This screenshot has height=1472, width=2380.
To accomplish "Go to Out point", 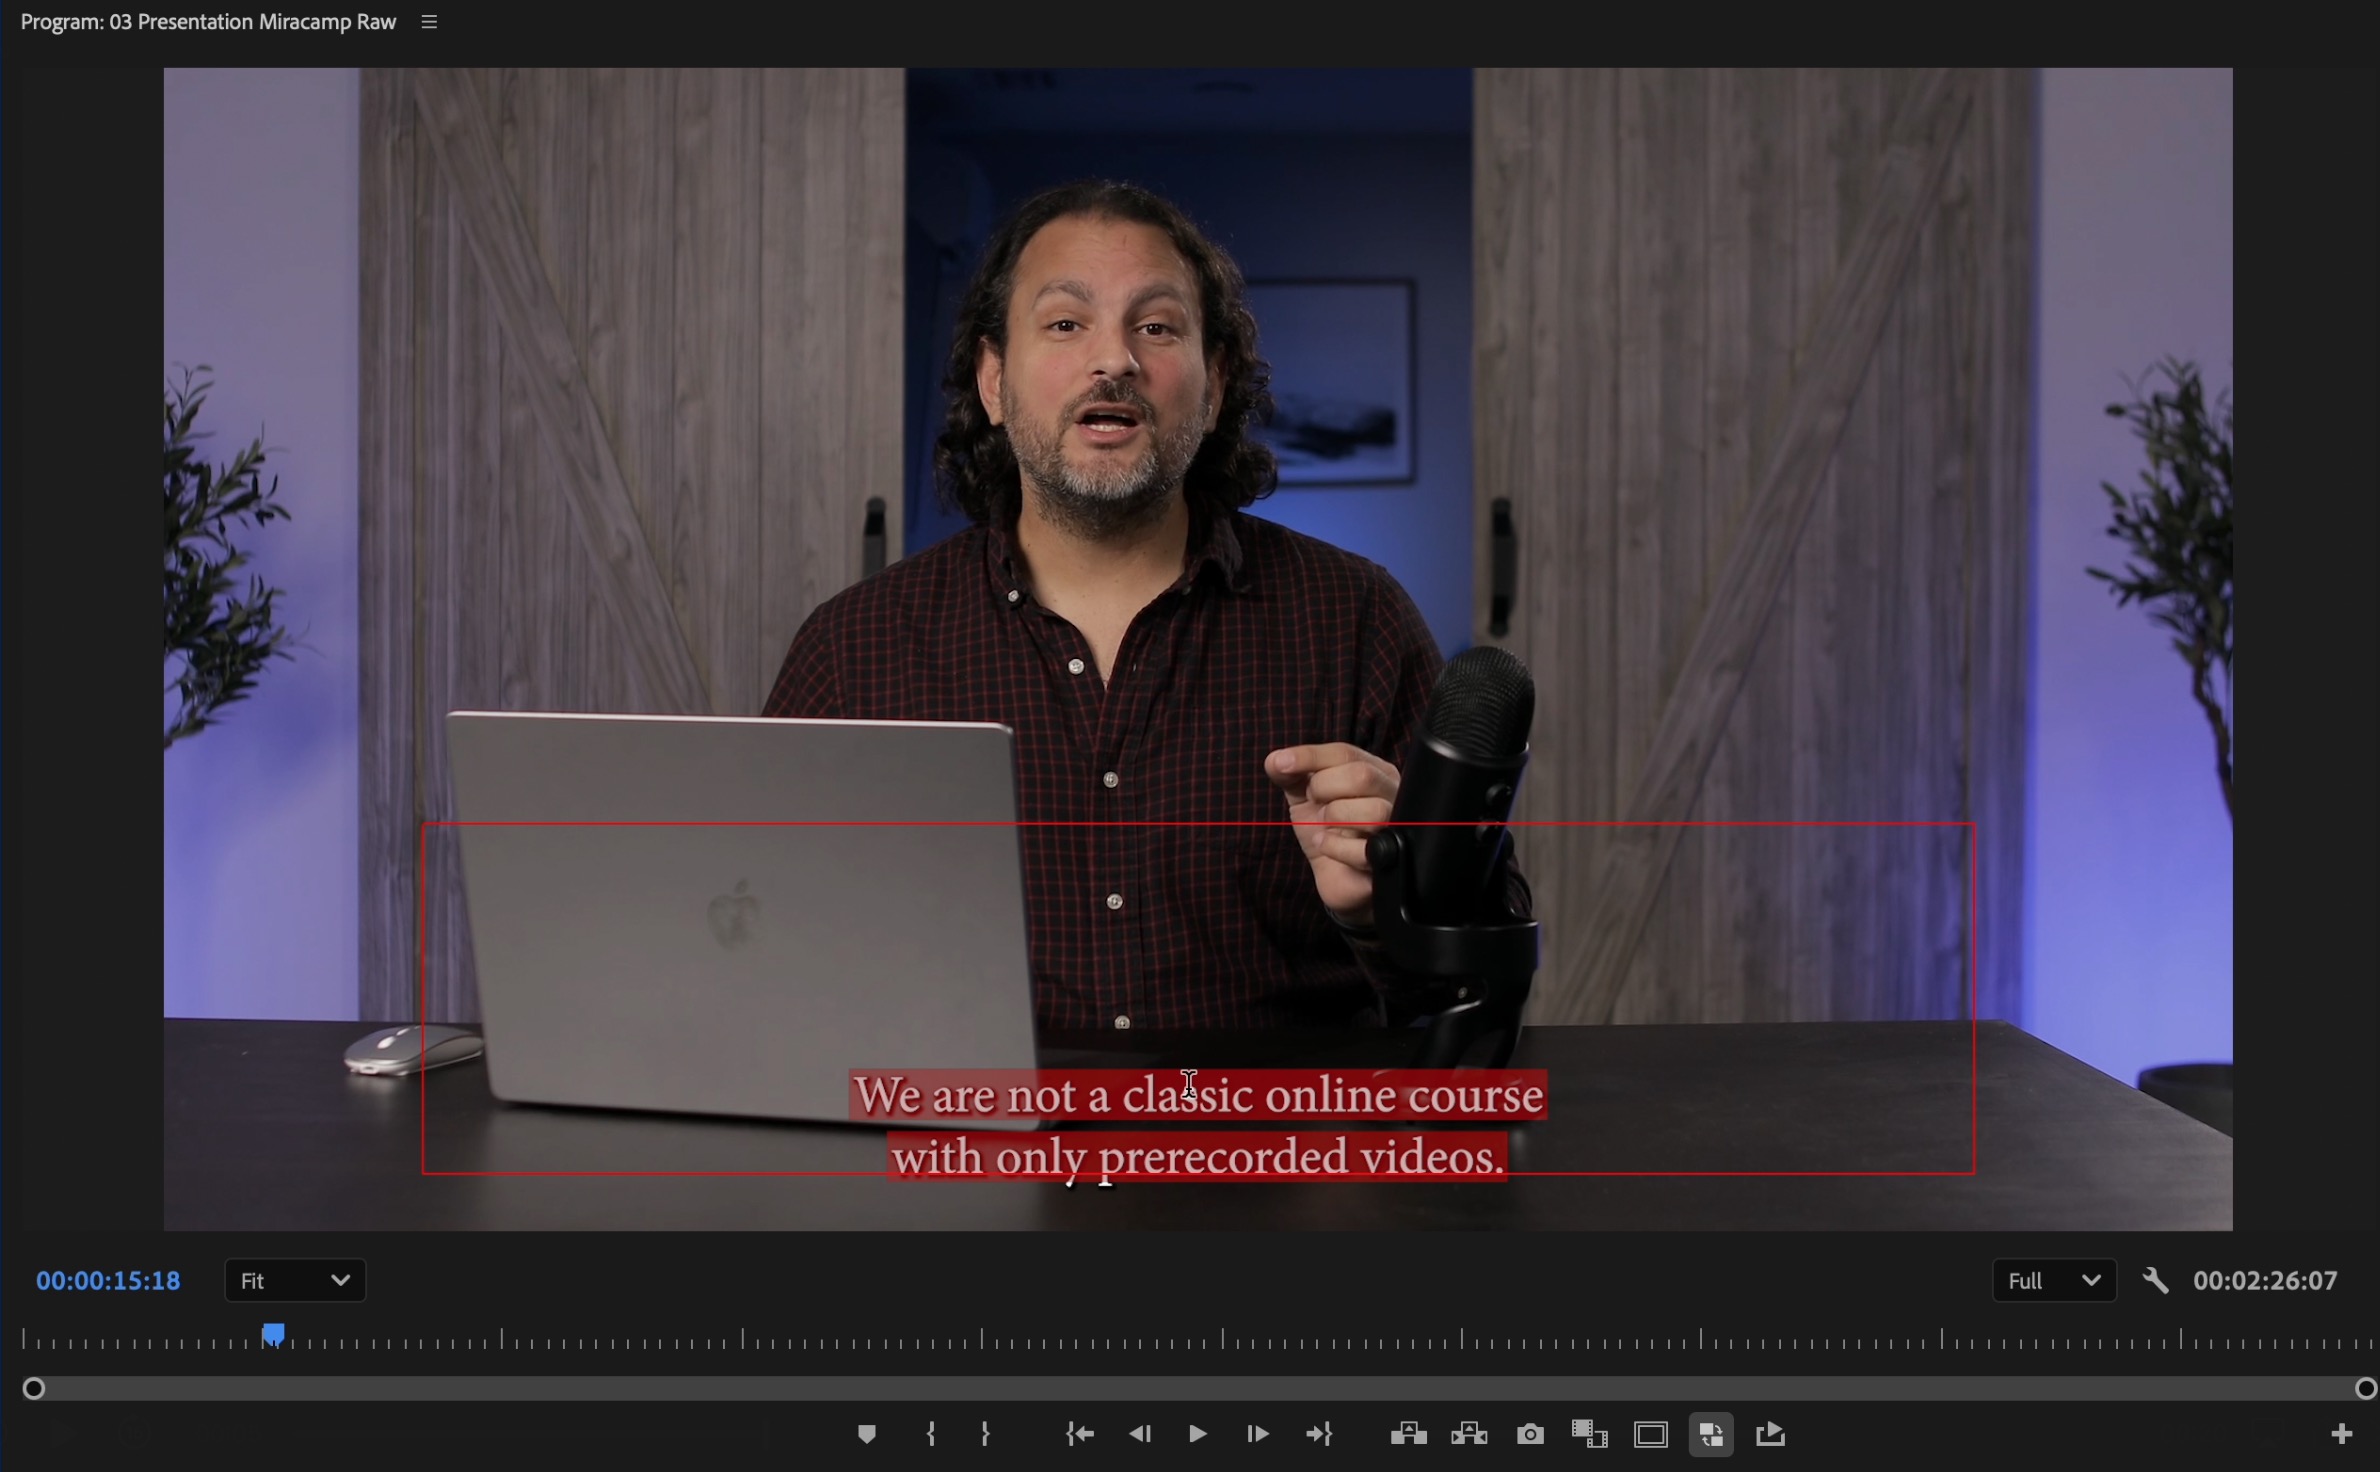I will pyautogui.click(x=1320, y=1435).
